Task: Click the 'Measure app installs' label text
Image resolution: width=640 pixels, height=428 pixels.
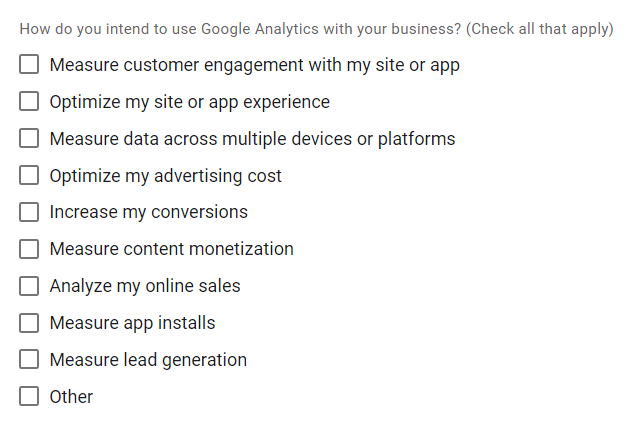Action: [132, 323]
